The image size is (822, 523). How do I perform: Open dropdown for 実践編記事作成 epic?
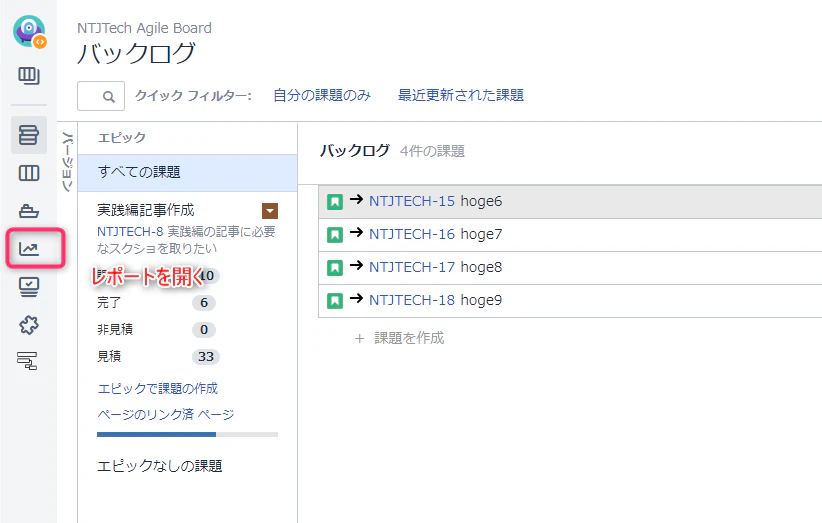(x=270, y=211)
